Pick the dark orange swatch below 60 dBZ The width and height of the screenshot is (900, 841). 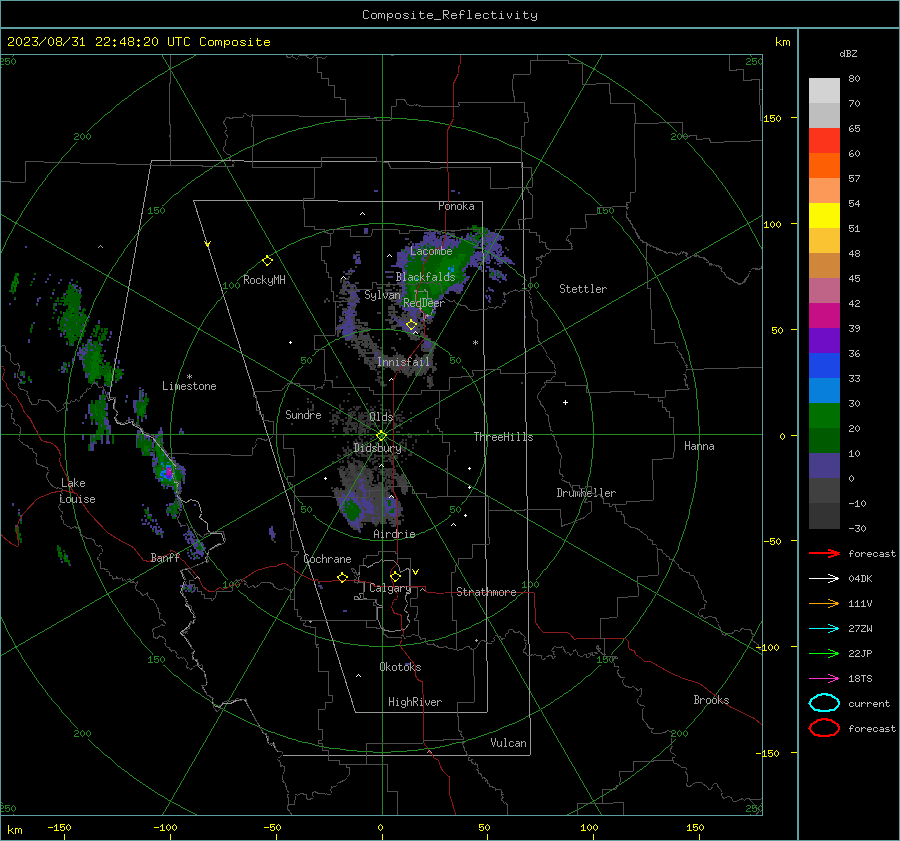click(x=824, y=165)
